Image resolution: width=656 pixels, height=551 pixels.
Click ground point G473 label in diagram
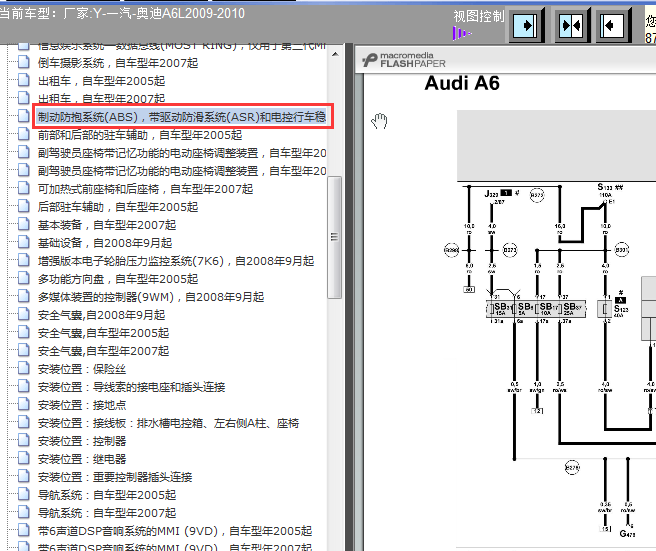point(627,533)
